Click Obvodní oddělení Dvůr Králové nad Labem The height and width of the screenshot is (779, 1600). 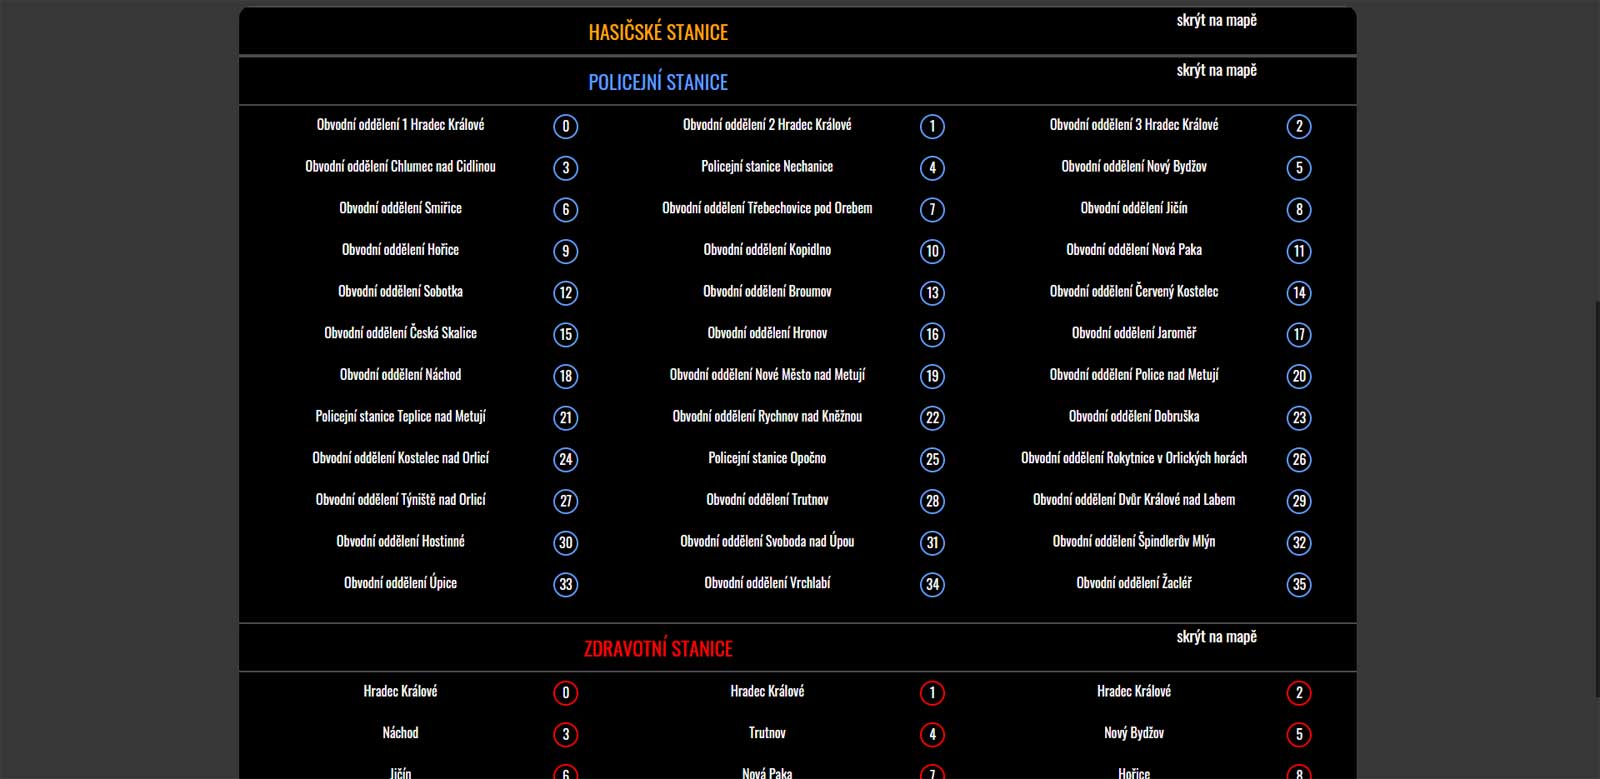[1133, 500]
